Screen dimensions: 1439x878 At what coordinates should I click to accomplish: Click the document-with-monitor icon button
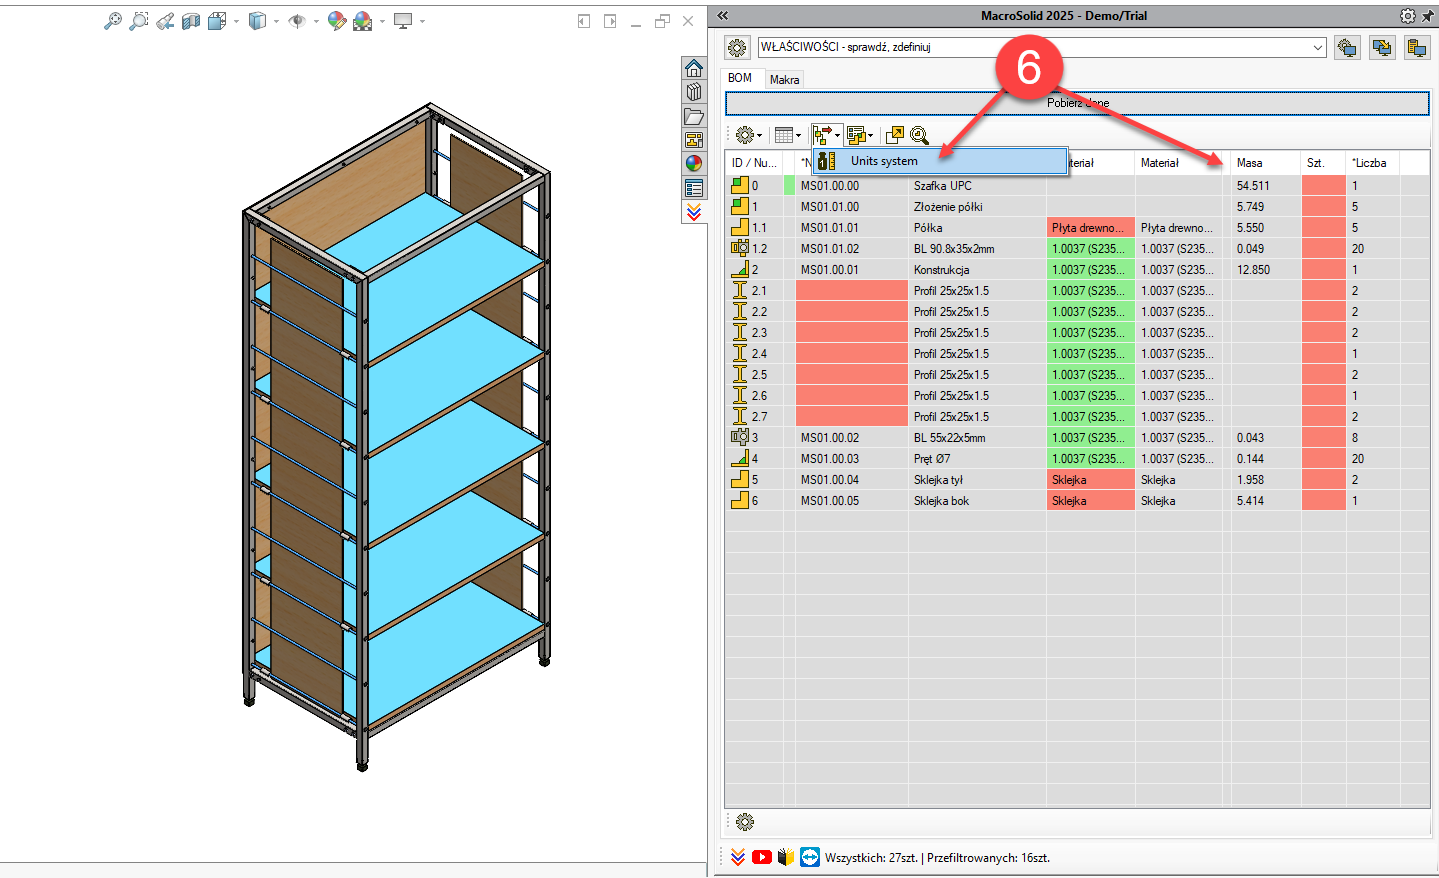[1417, 47]
